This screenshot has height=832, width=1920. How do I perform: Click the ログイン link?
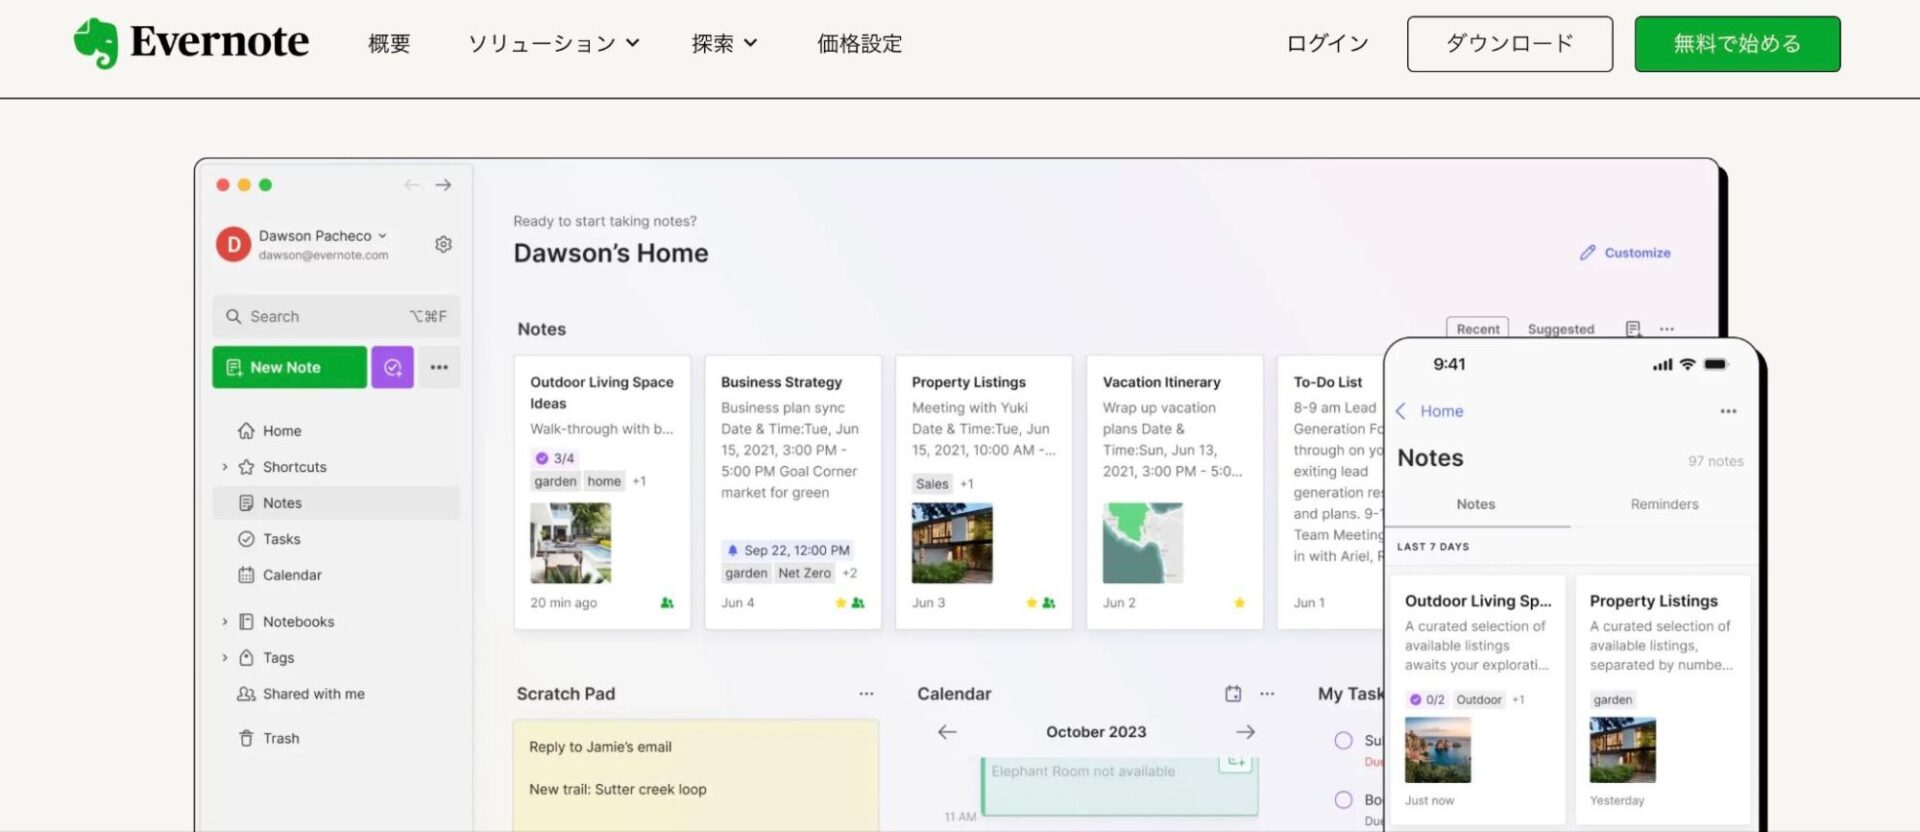1327,44
